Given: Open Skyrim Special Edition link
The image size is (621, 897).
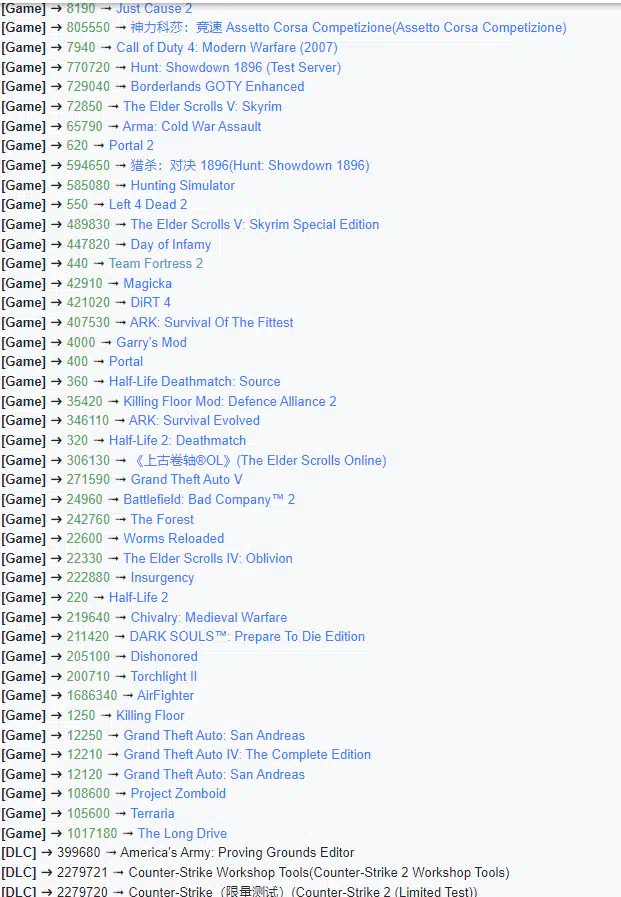Looking at the screenshot, I should click(x=254, y=224).
